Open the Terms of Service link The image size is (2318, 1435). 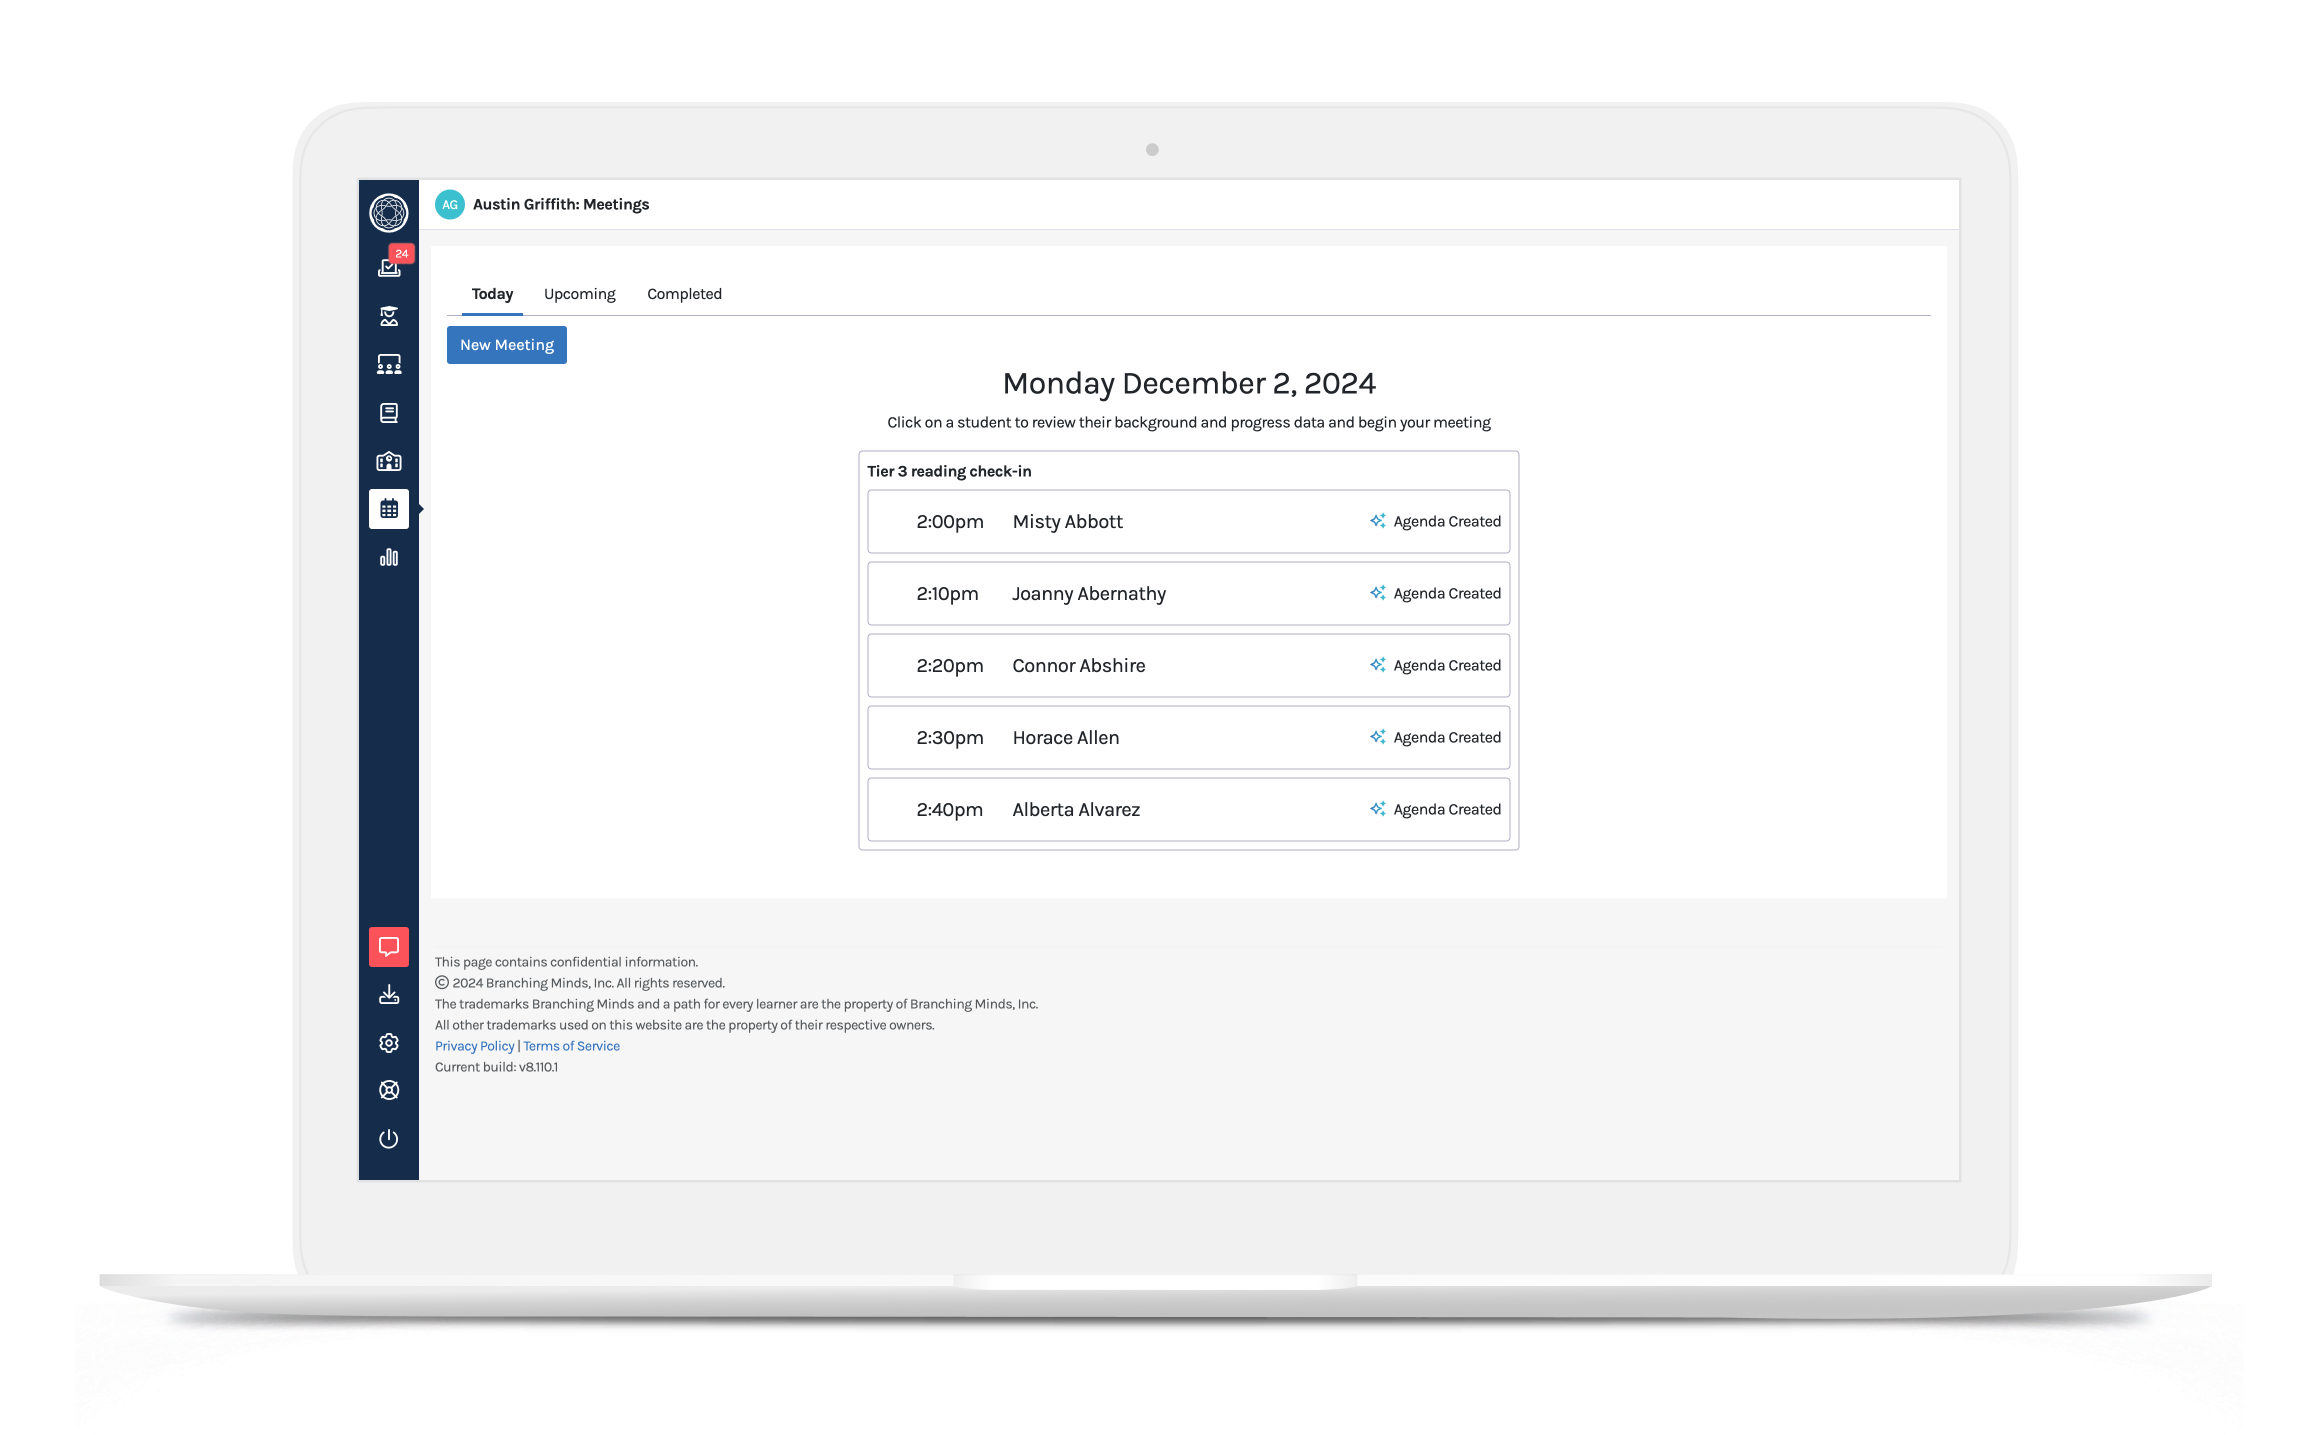point(572,1046)
